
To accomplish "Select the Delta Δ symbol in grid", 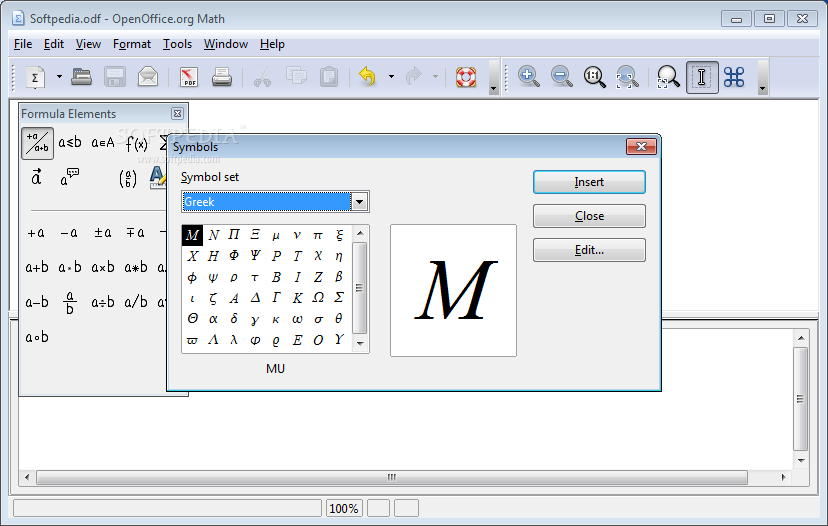I will (x=255, y=298).
